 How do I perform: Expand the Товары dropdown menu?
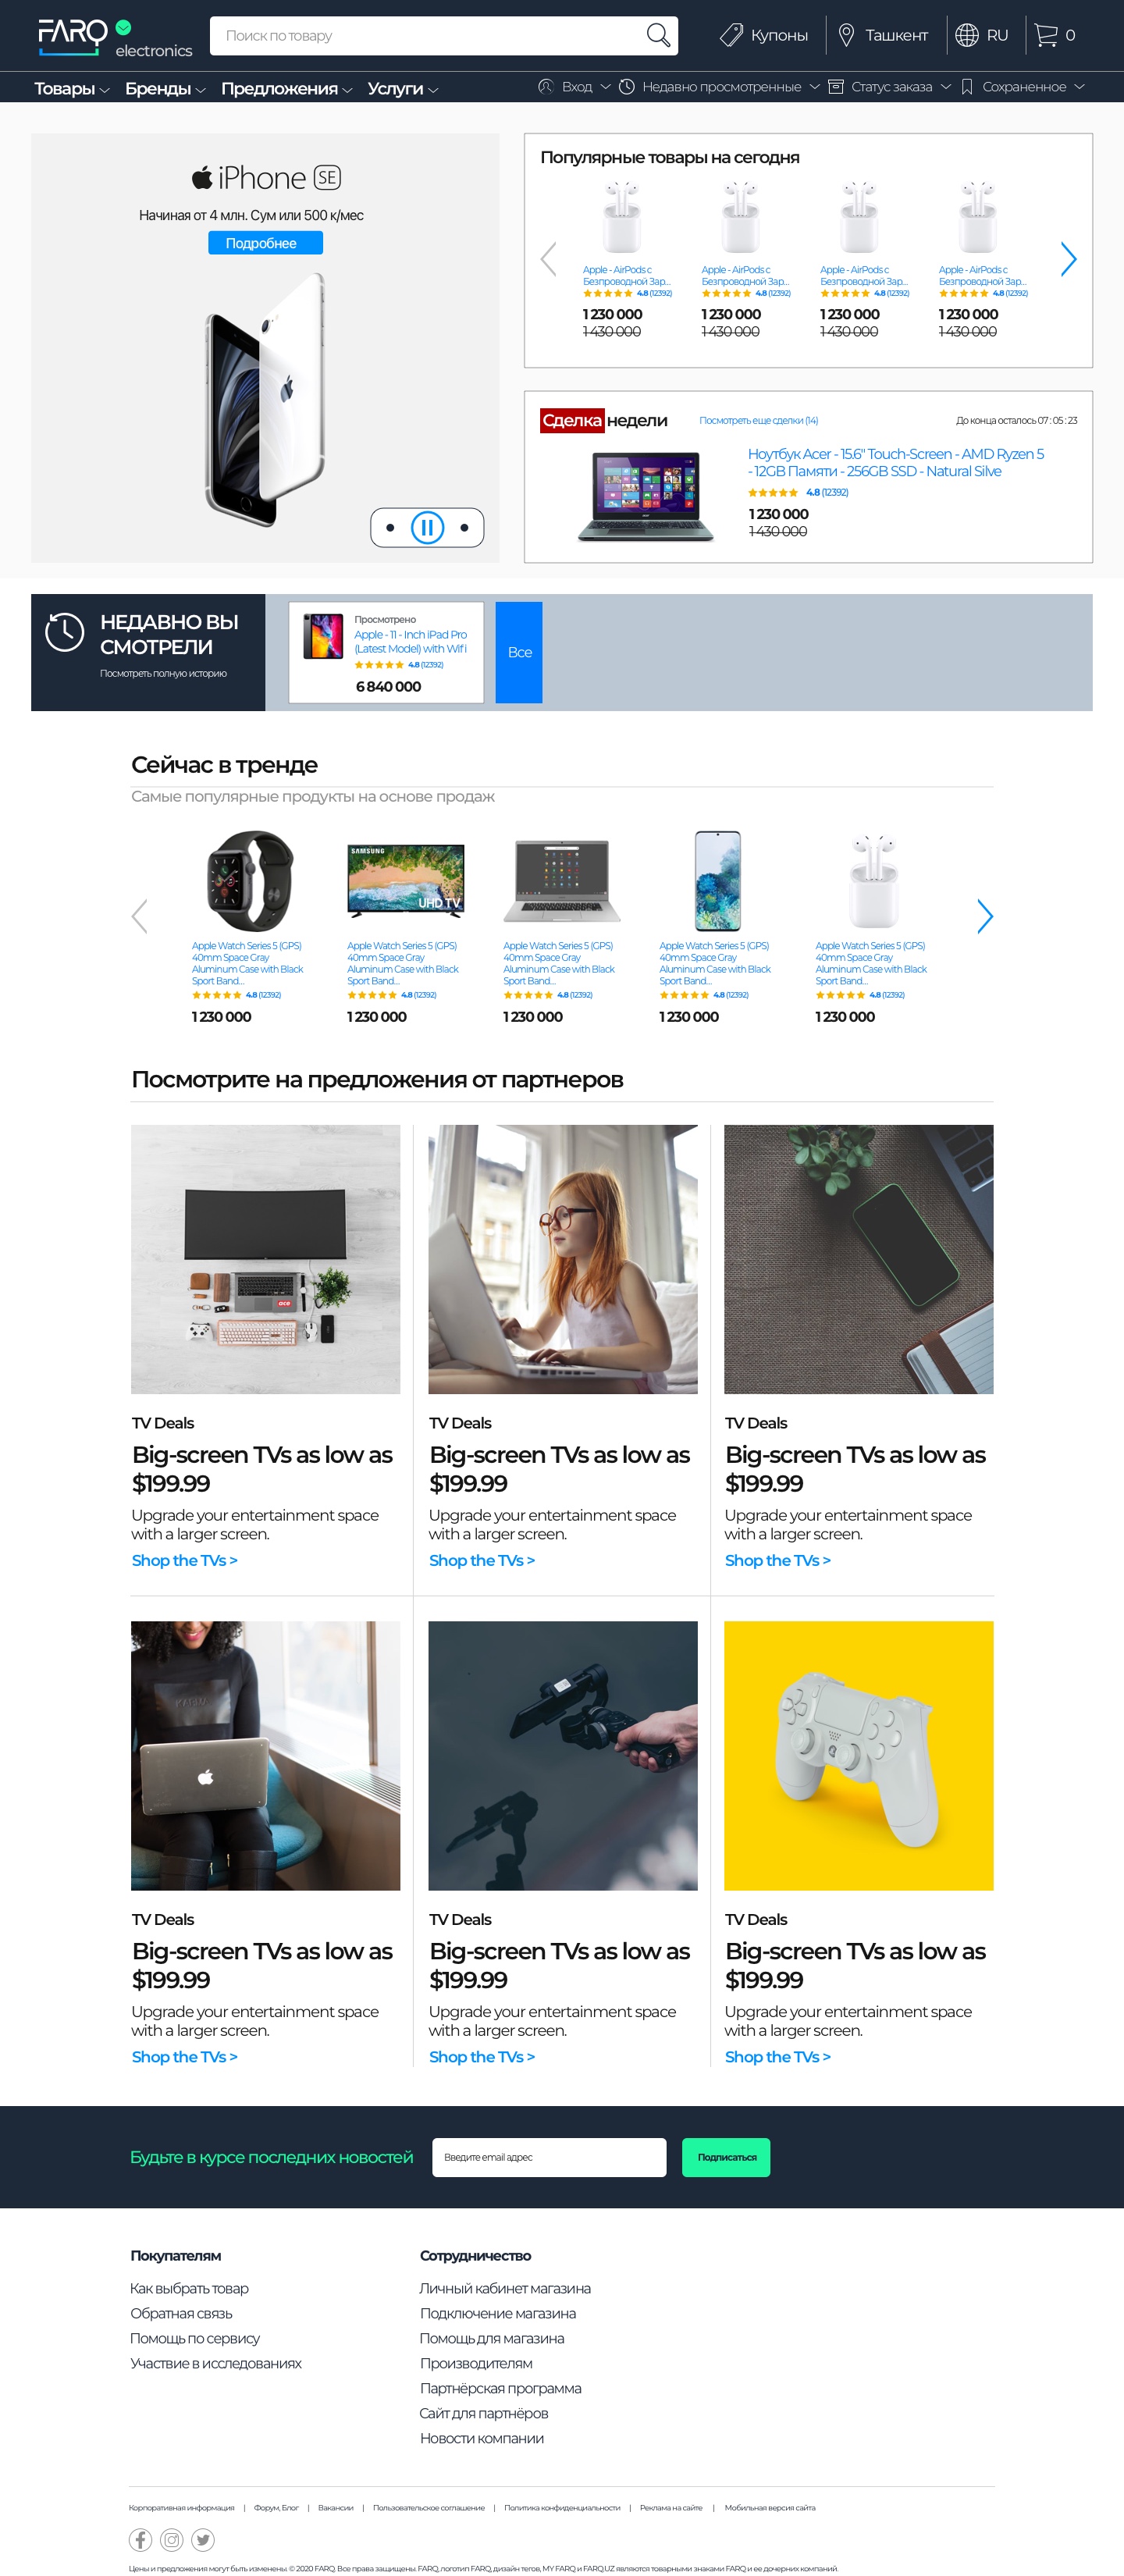coord(72,88)
